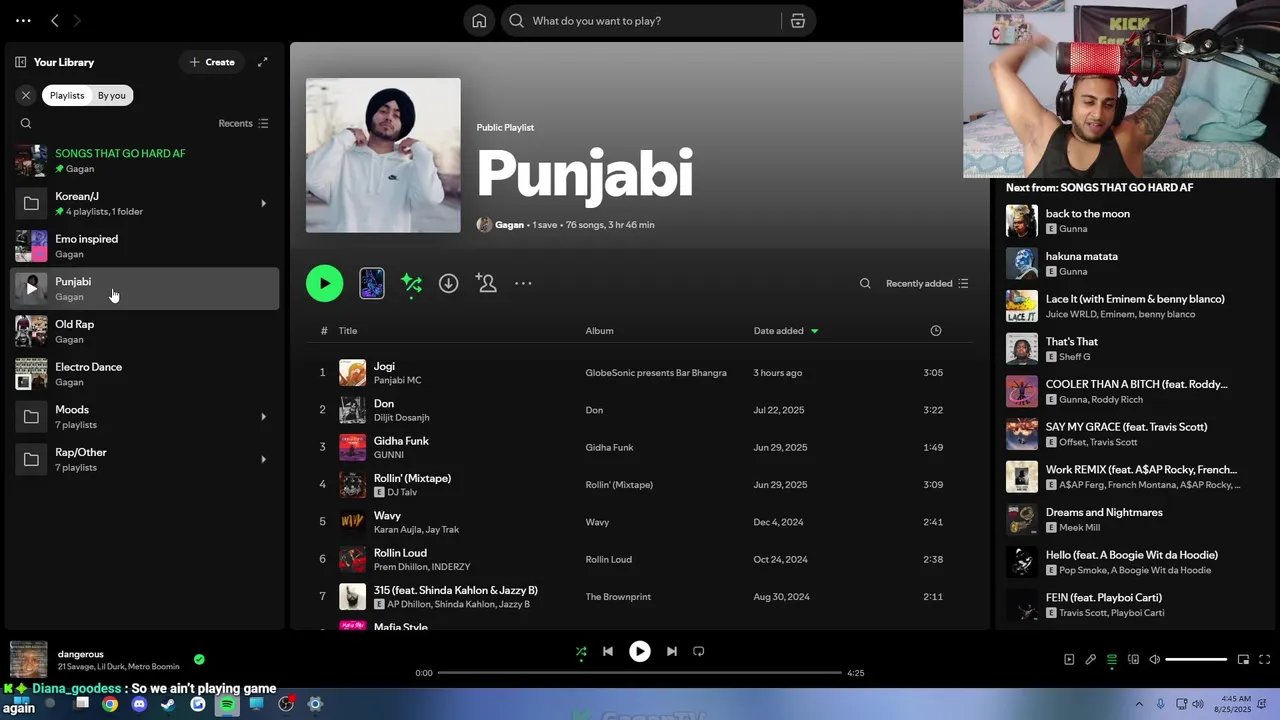This screenshot has width=1280, height=720.
Task: Open Gagan's profile from playlist header
Action: click(509, 225)
